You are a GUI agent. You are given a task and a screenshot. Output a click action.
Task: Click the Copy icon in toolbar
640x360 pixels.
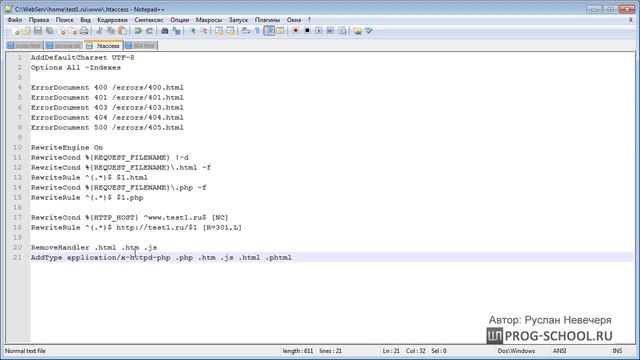click(x=111, y=31)
